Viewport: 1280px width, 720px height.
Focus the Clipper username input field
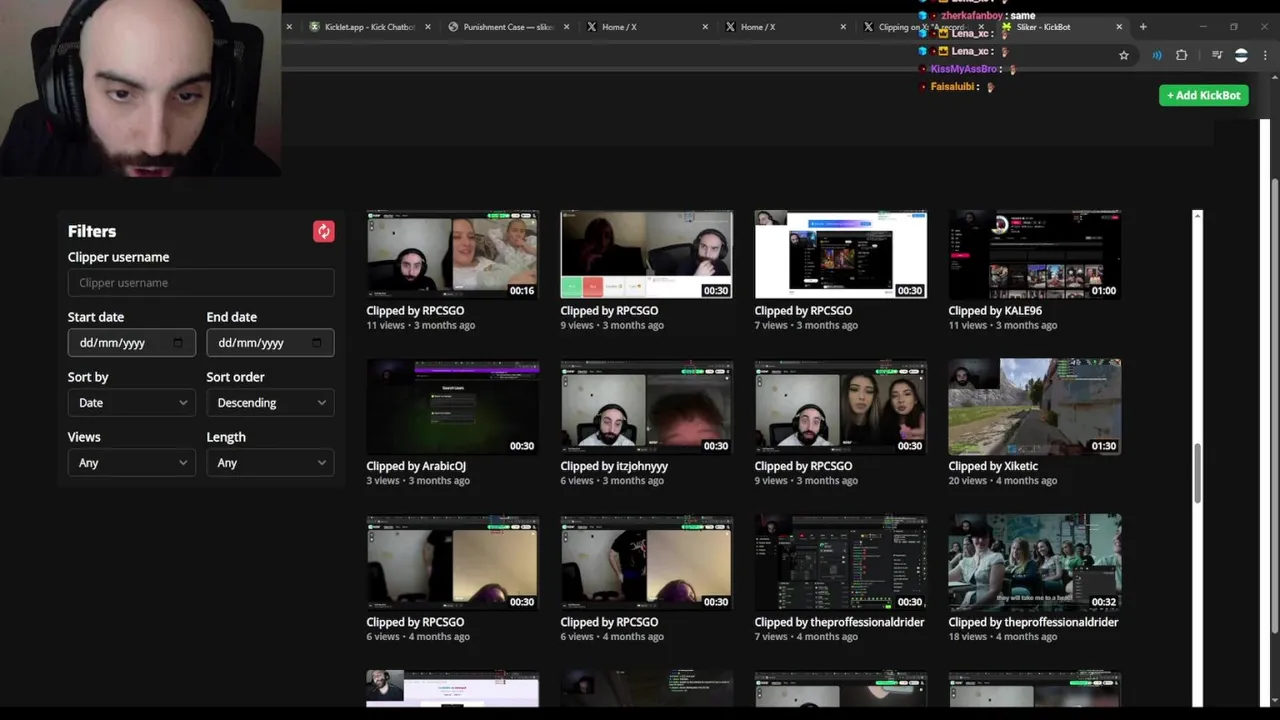tap(201, 283)
